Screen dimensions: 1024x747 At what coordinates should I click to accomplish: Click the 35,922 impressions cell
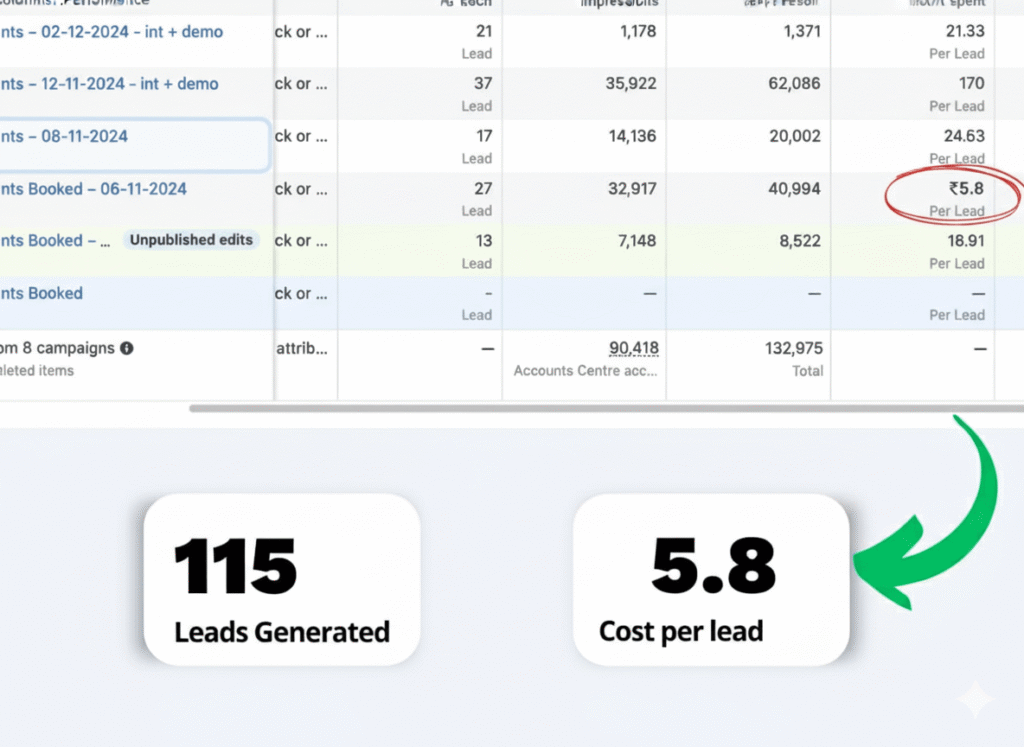[x=623, y=84]
